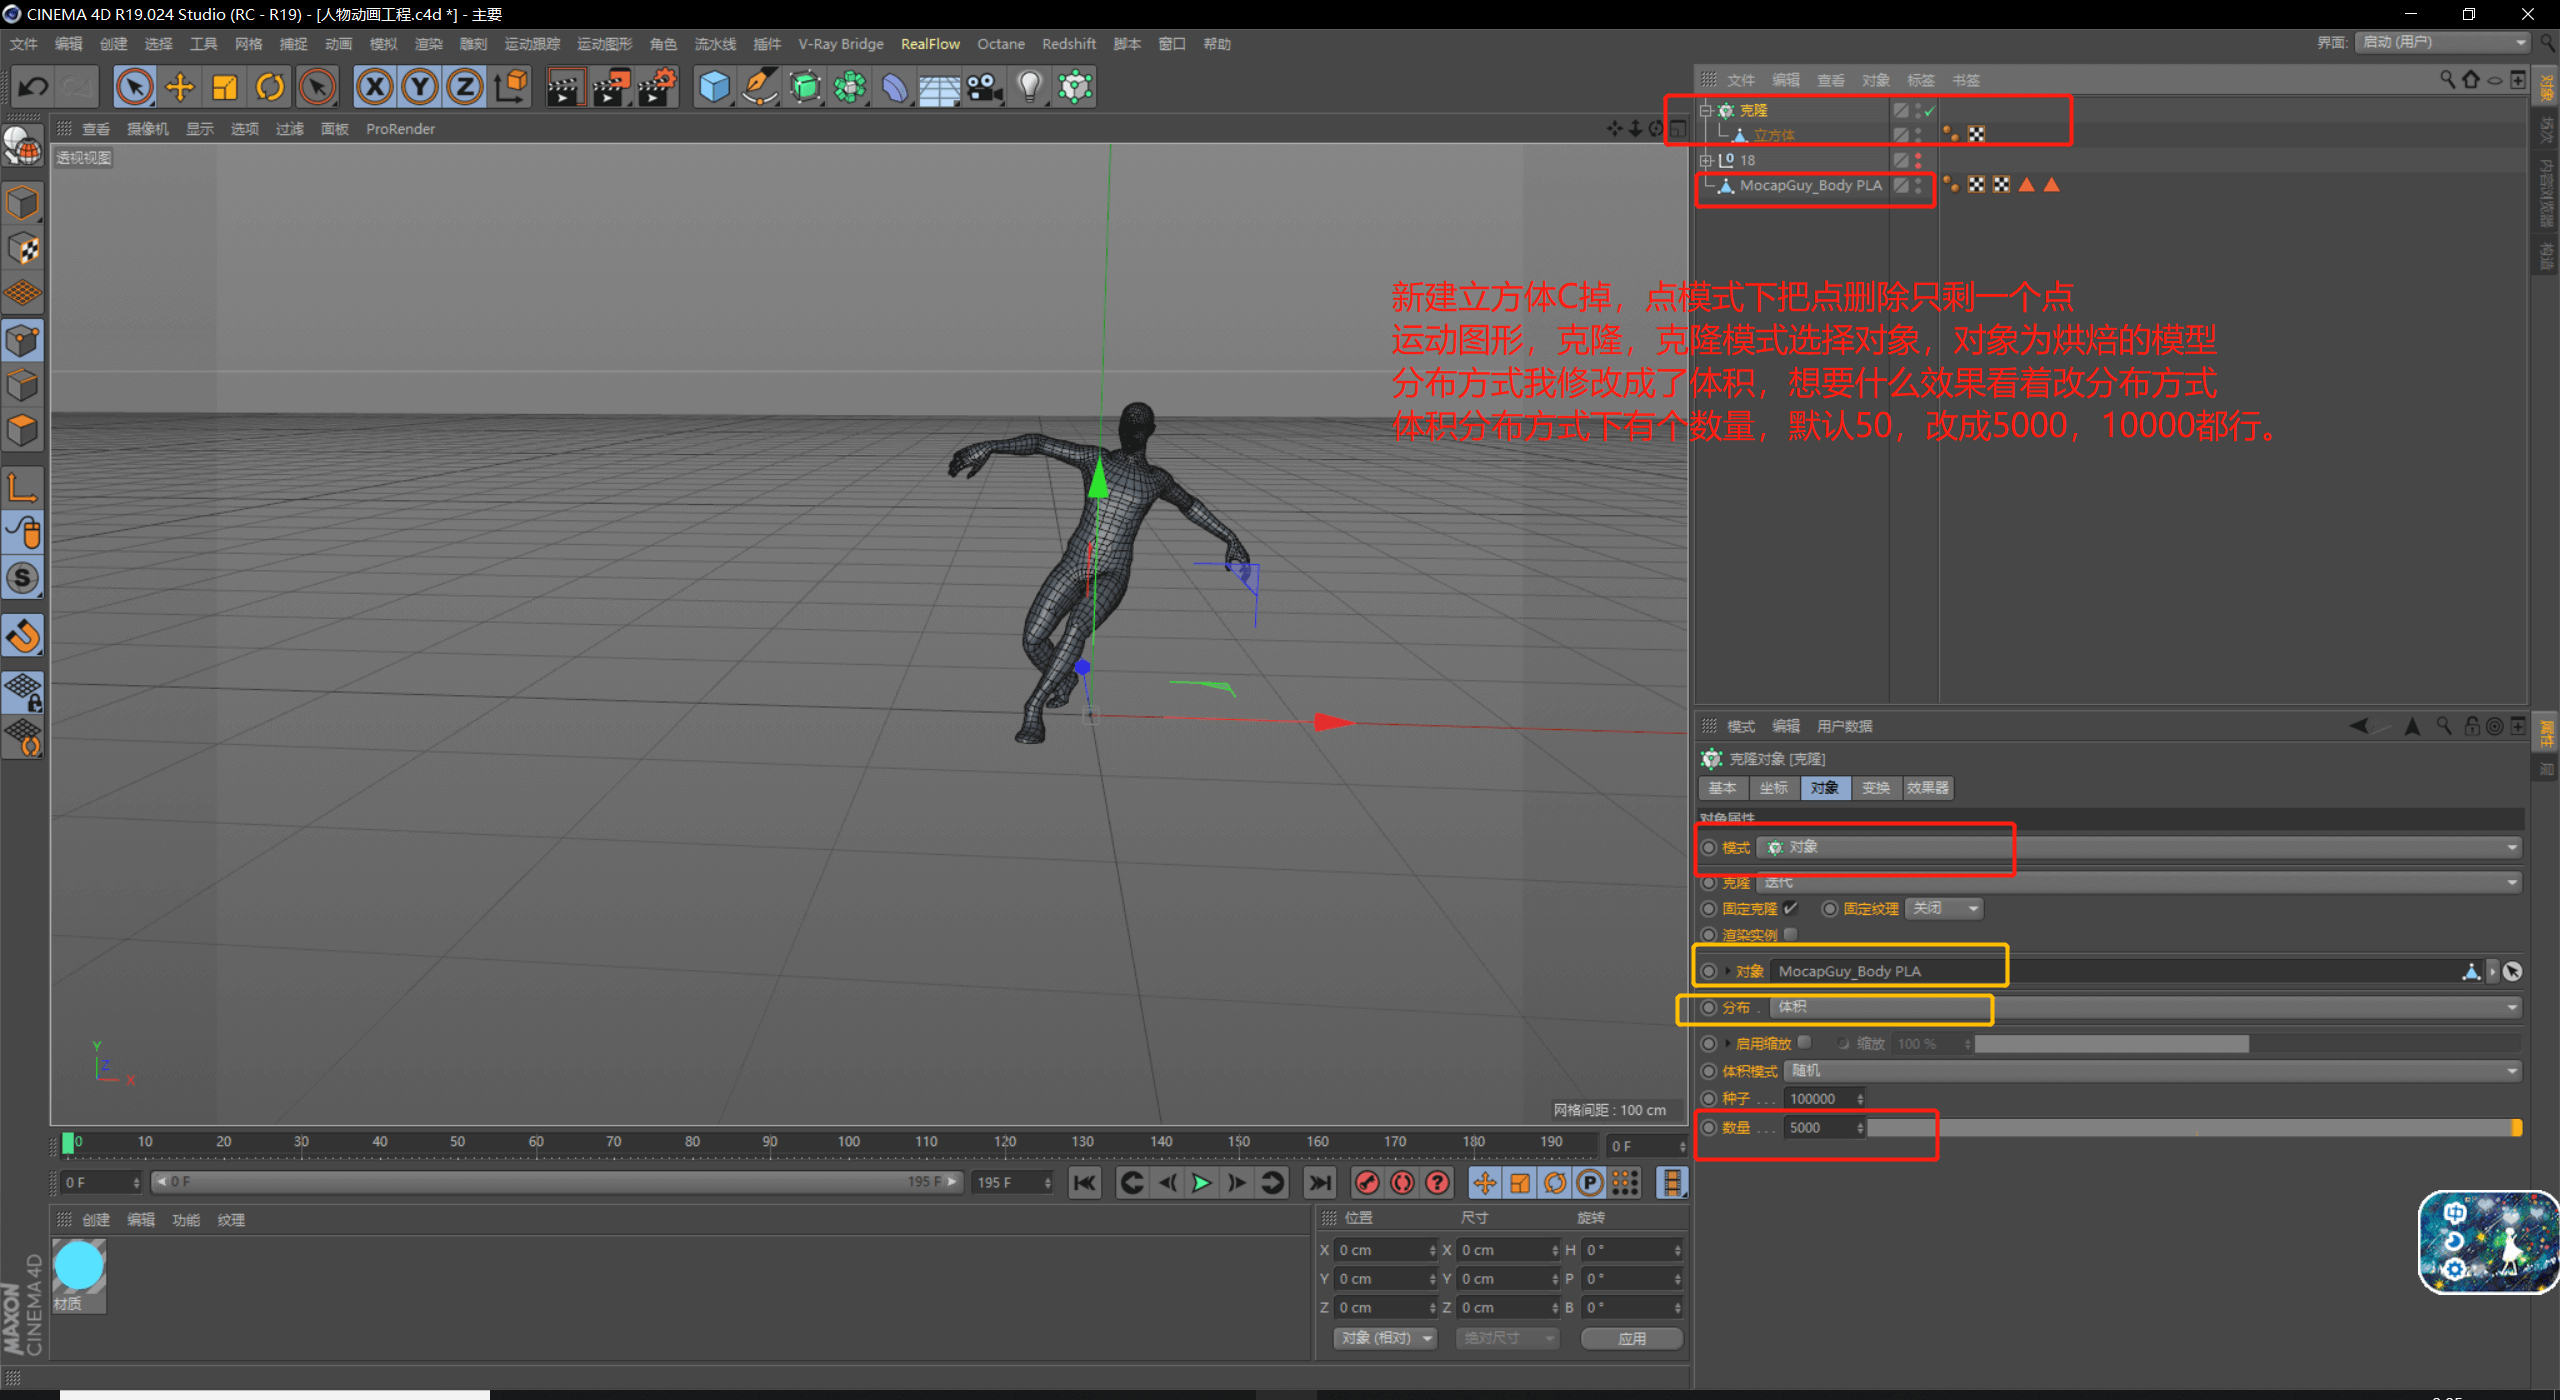2560x1400 pixels.
Task: Expand the 18 null object
Action: click(x=1706, y=160)
